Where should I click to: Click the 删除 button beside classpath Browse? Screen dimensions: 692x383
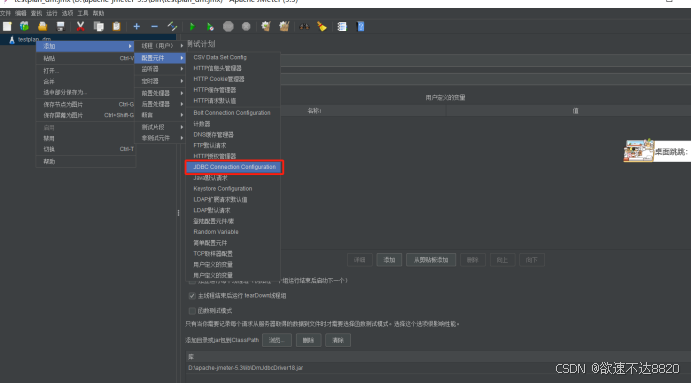[x=308, y=340]
